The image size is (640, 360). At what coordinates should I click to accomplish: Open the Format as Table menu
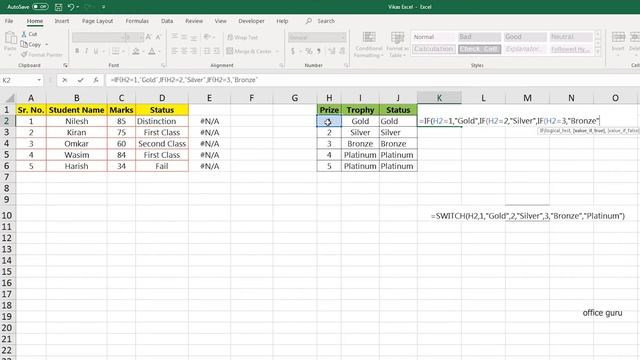point(398,44)
